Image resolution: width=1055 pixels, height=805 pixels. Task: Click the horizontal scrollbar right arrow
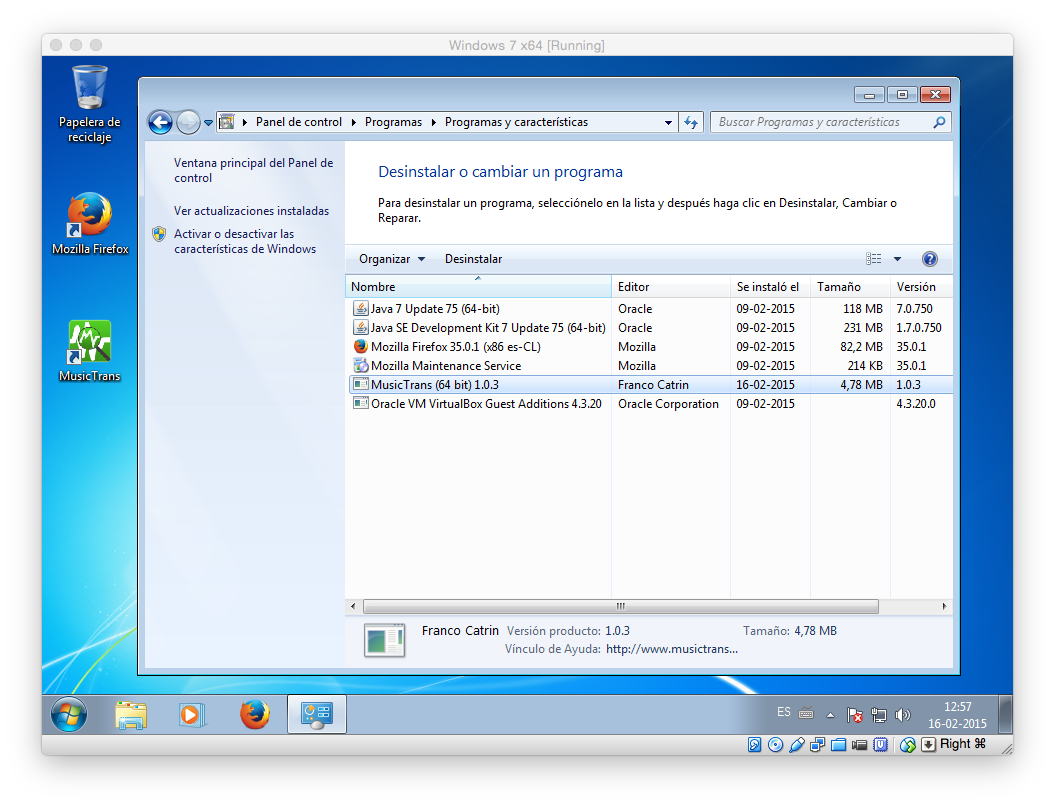[x=944, y=606]
